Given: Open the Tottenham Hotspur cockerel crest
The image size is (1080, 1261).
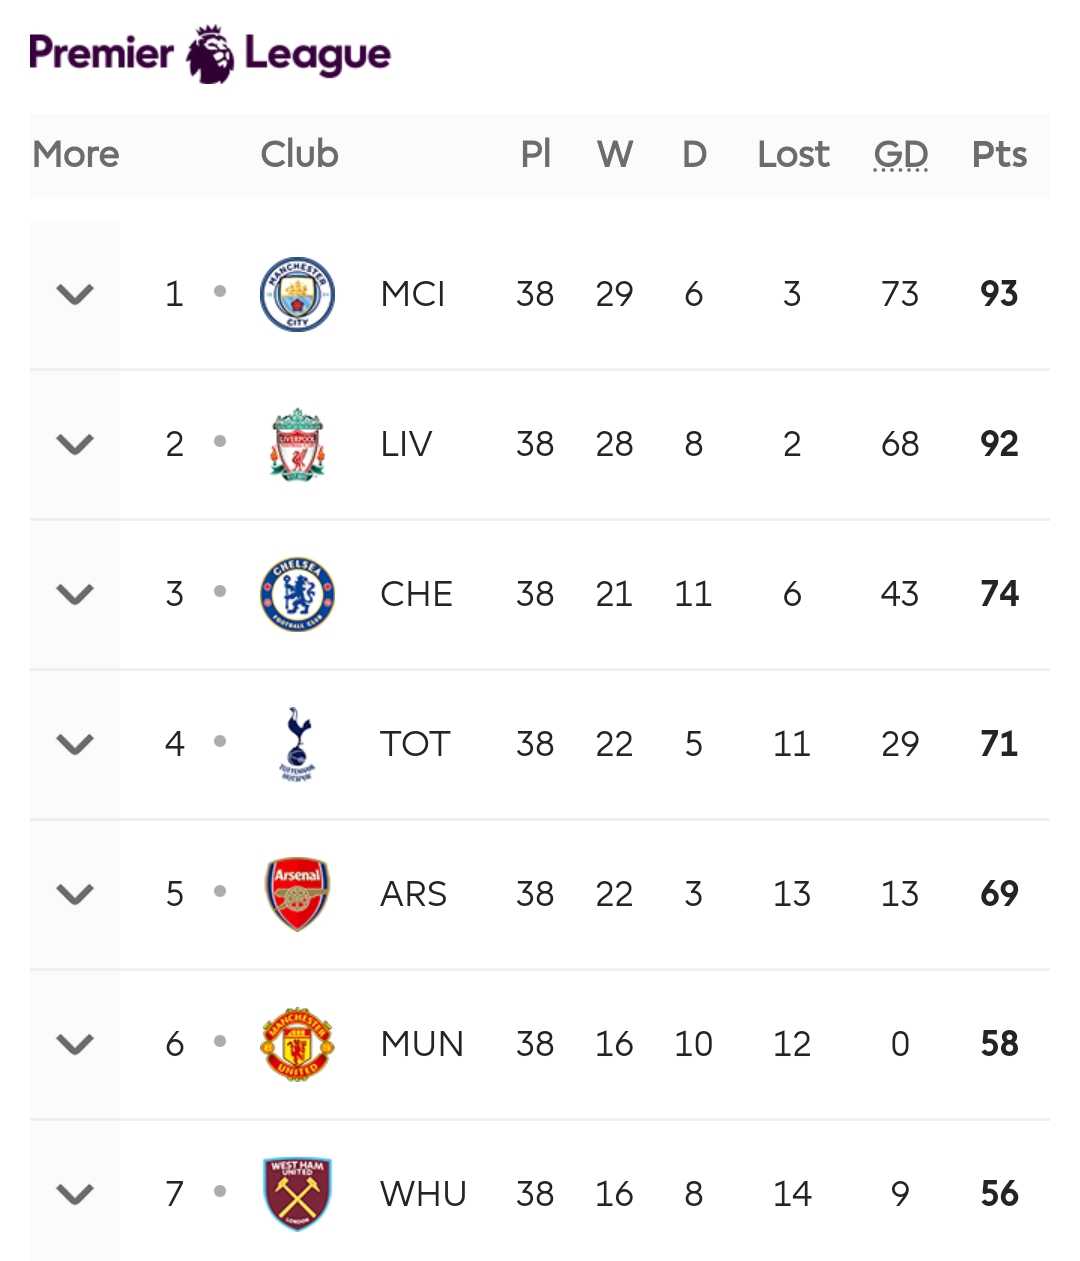Looking at the screenshot, I should pyautogui.click(x=297, y=744).
